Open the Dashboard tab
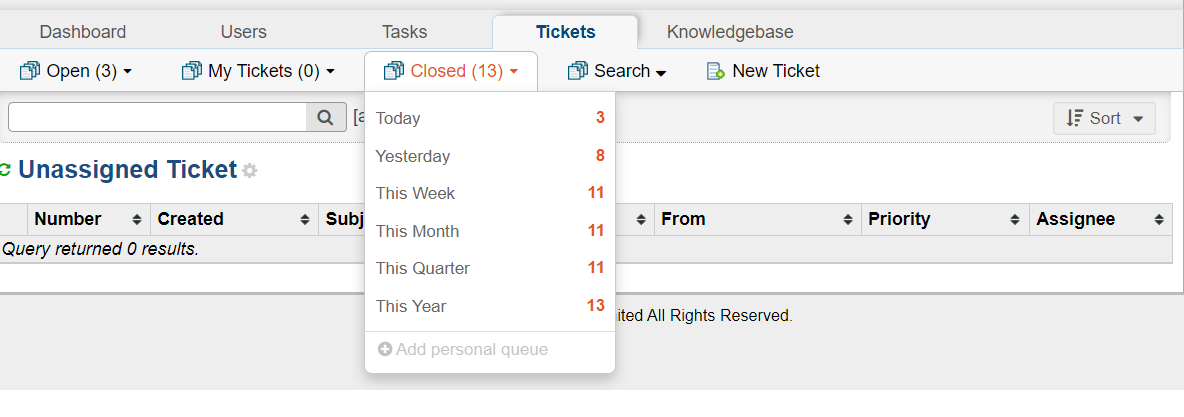 coord(83,32)
